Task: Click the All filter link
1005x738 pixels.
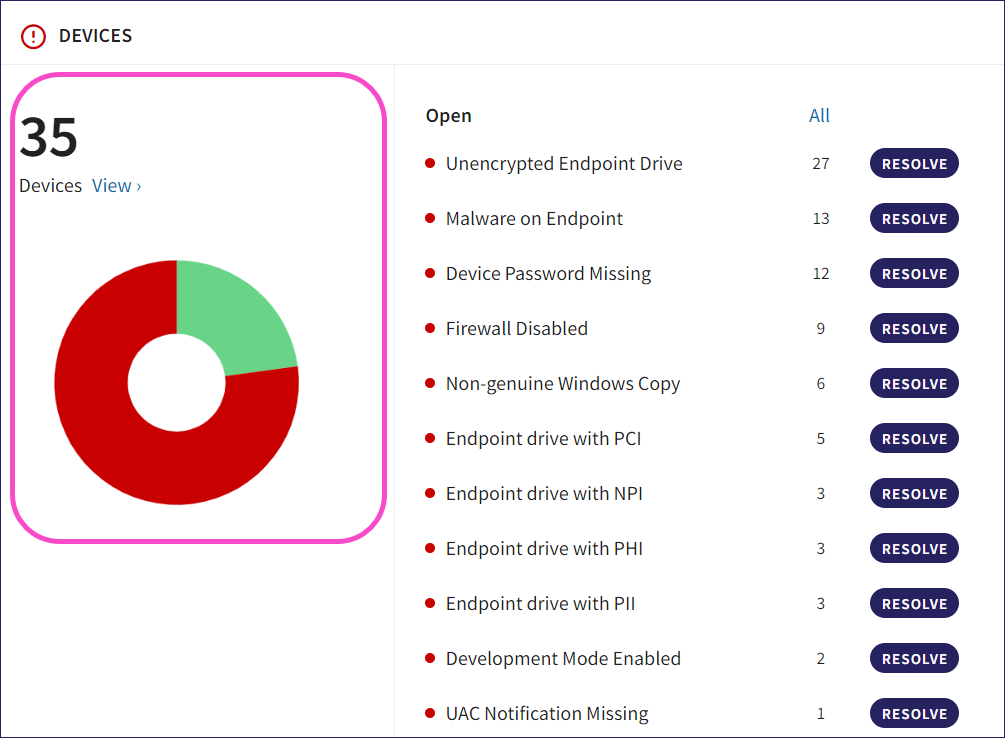Action: click(819, 116)
